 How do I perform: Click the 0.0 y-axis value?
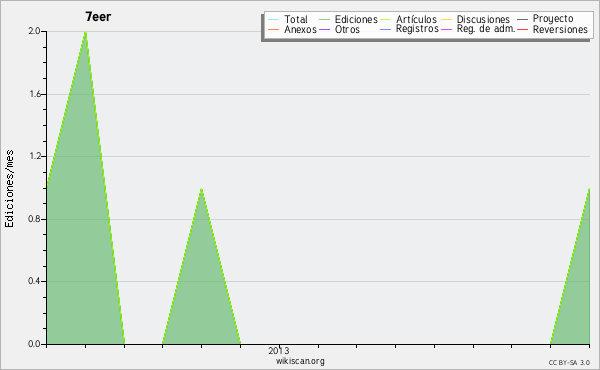click(x=34, y=344)
